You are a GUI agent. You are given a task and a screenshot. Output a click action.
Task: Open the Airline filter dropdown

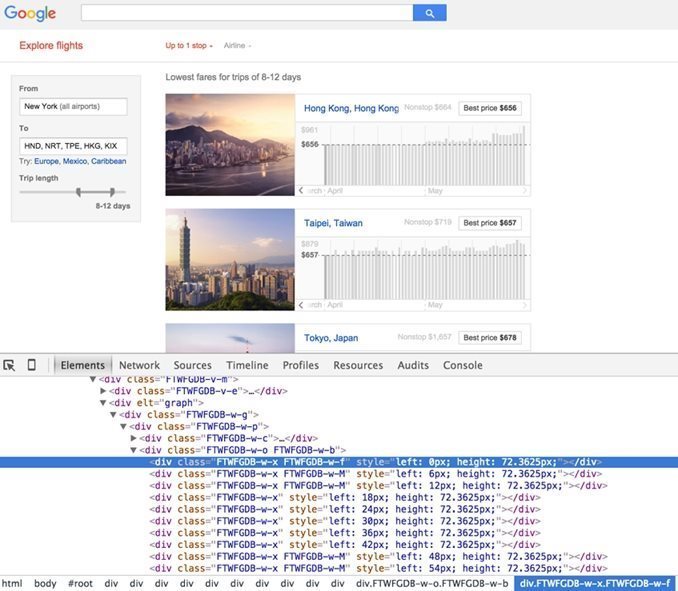237,46
